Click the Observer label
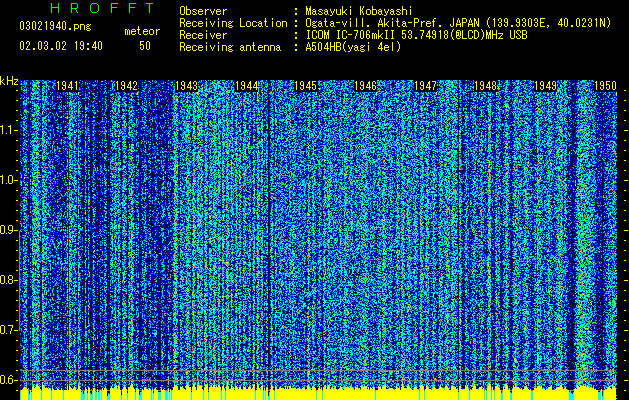629x400 pixels. (203, 11)
